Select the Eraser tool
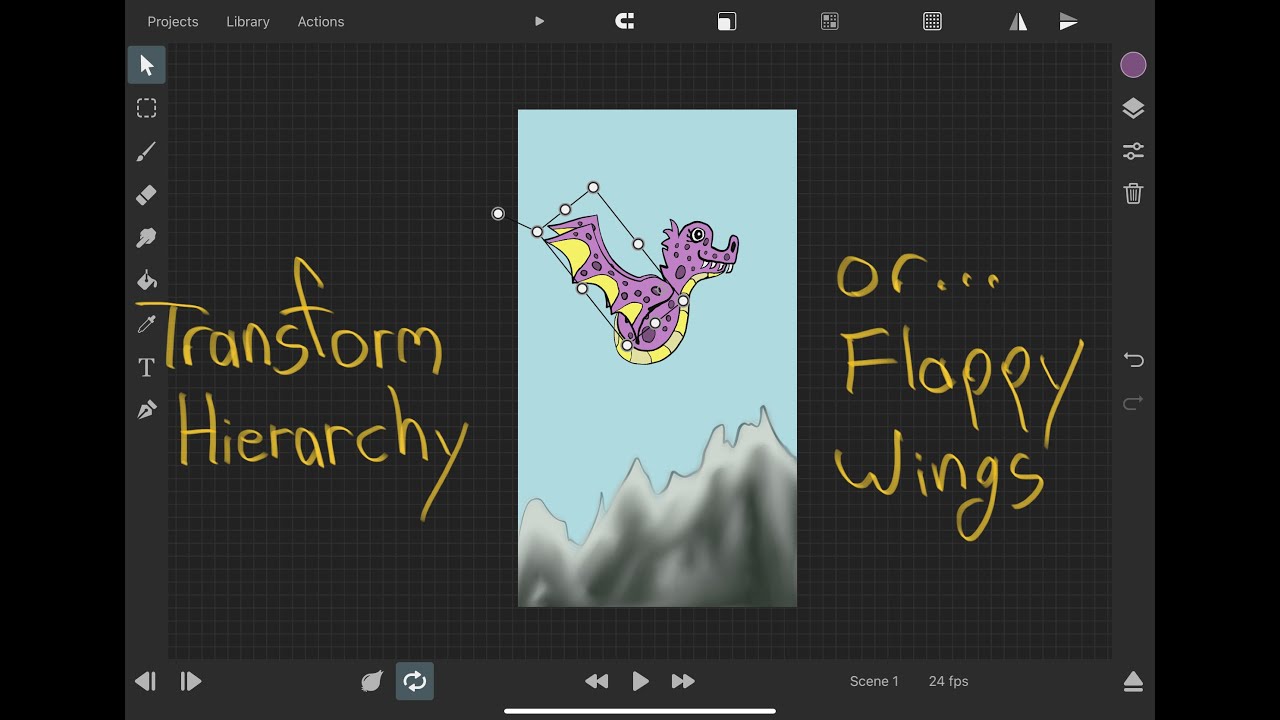 click(147, 194)
